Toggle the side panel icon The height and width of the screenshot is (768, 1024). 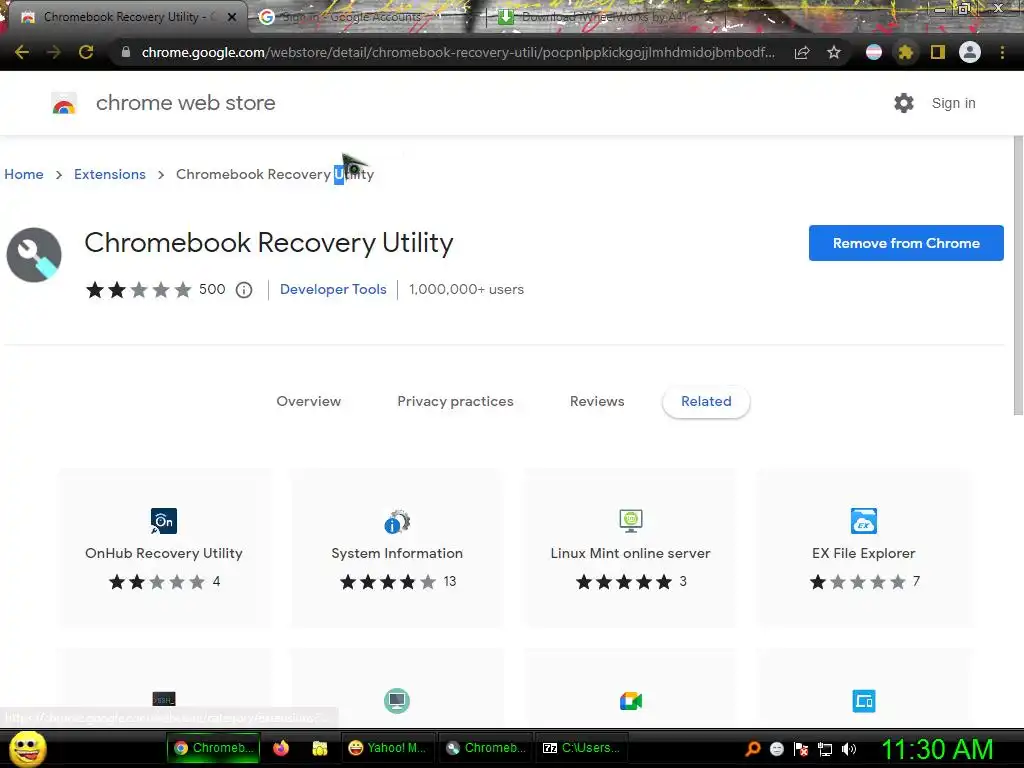938,52
